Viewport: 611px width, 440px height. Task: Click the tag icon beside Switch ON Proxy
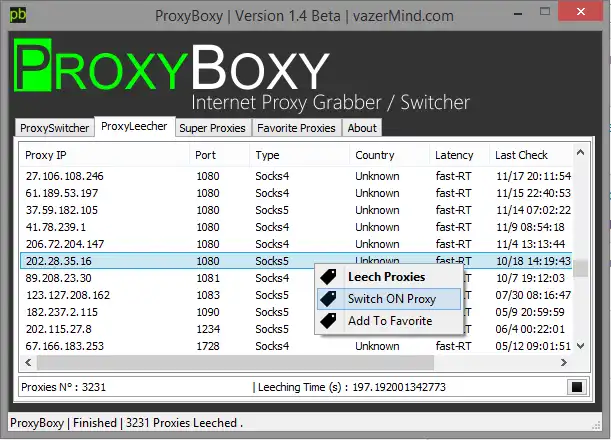point(328,299)
